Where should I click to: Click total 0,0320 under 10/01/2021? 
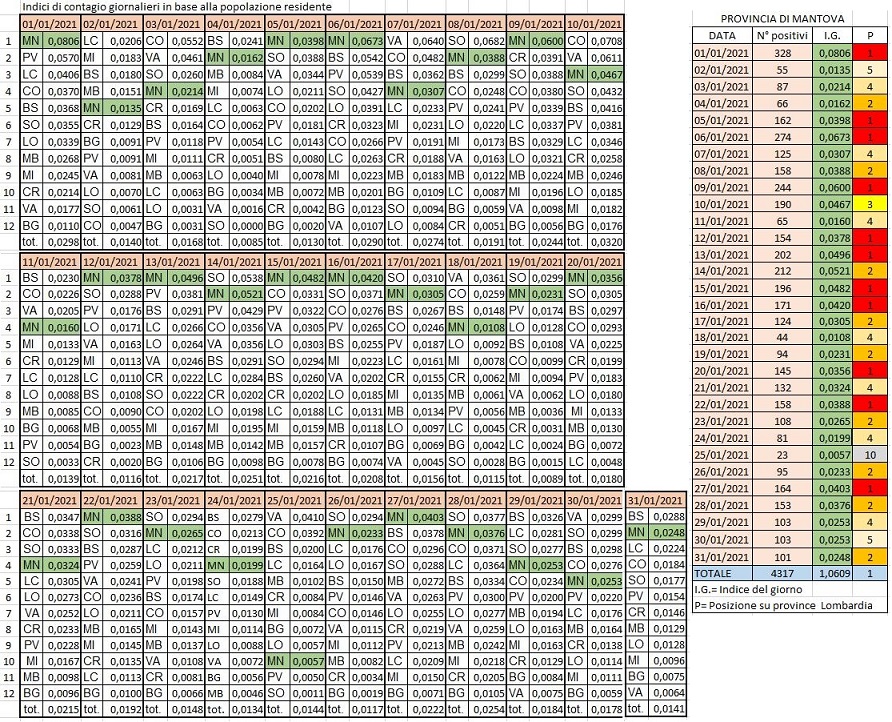pyautogui.click(x=606, y=242)
